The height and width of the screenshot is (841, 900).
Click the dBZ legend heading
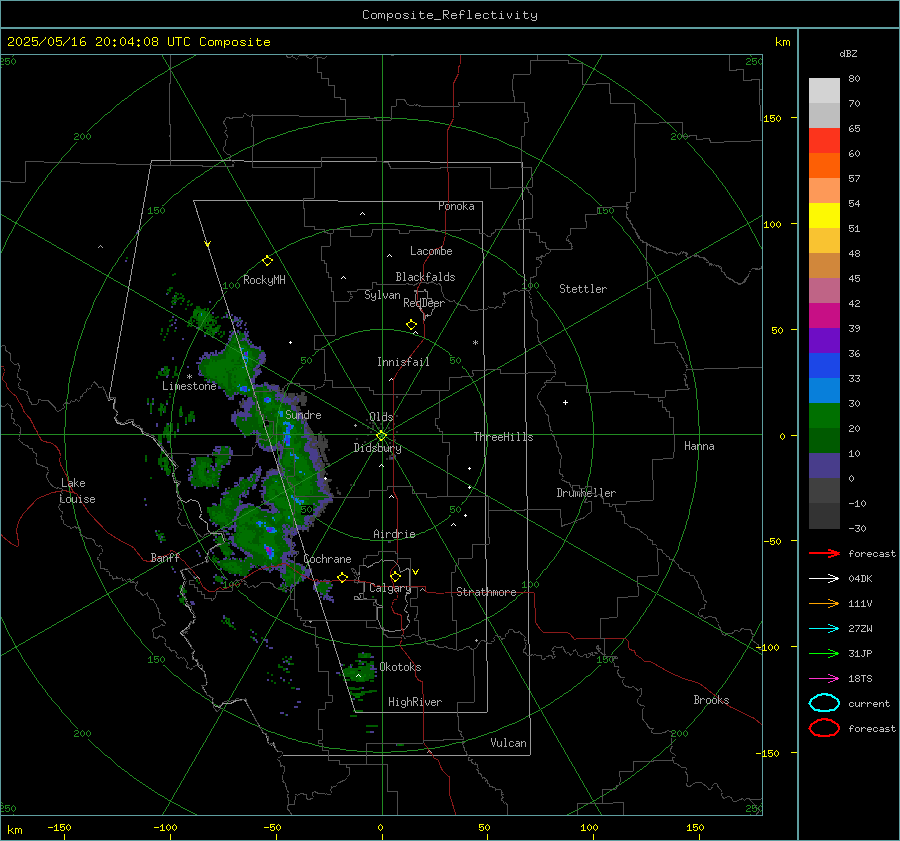click(848, 54)
